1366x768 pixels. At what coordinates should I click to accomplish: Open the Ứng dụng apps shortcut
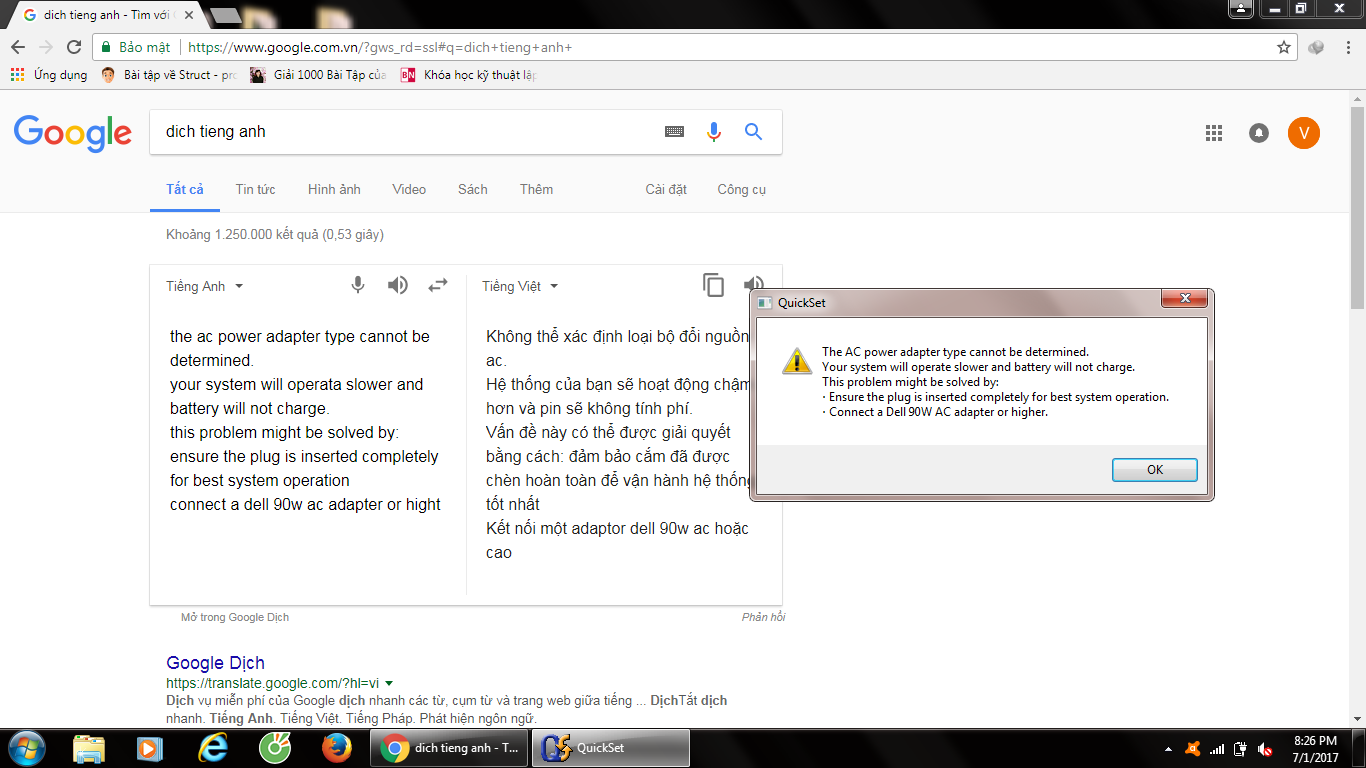48,75
